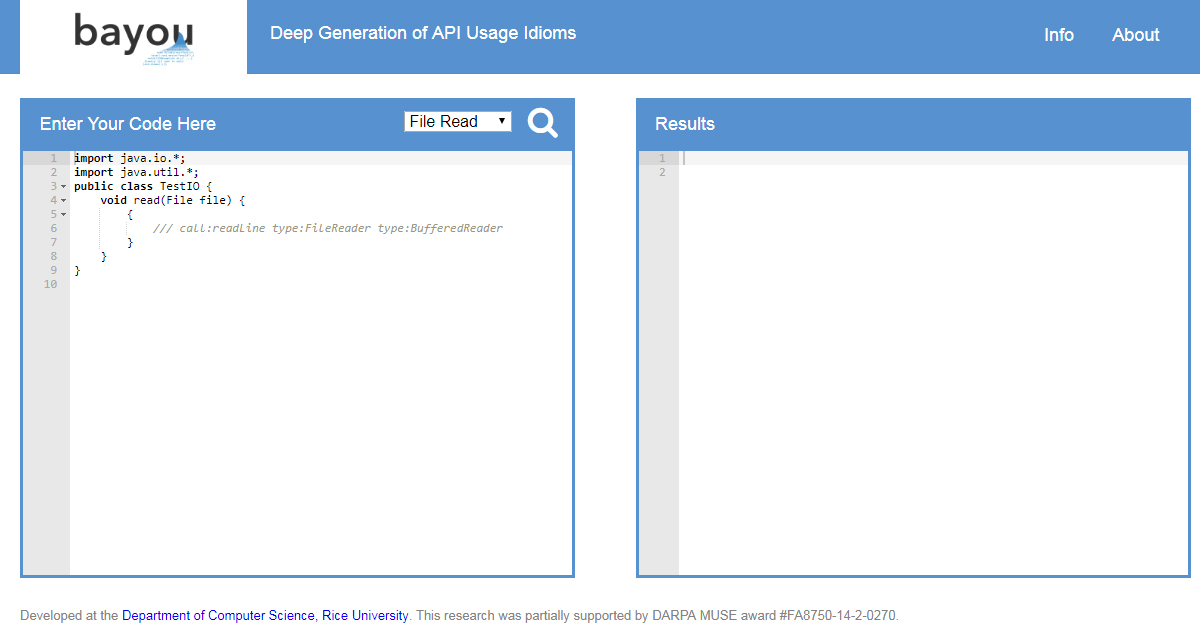
Task: Click the 'public class TestIO {' line
Action: coord(143,186)
